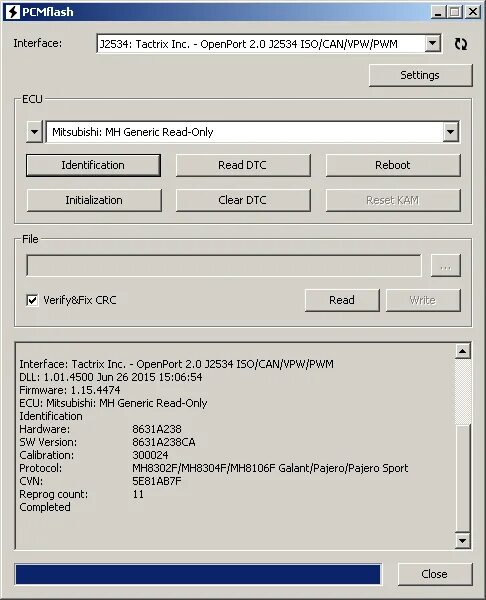The image size is (486, 600).
Task: Click the log scrollbar up arrow
Action: click(463, 351)
